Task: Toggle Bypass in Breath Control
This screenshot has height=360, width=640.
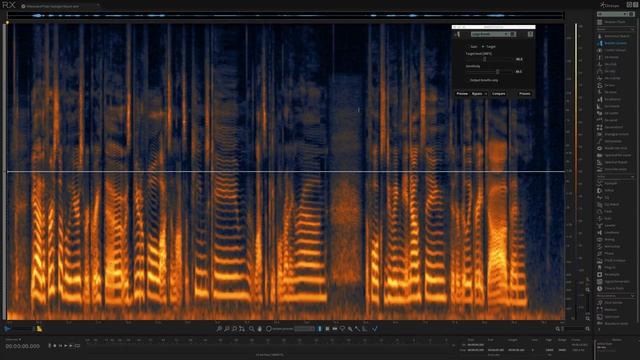Action: pos(477,93)
